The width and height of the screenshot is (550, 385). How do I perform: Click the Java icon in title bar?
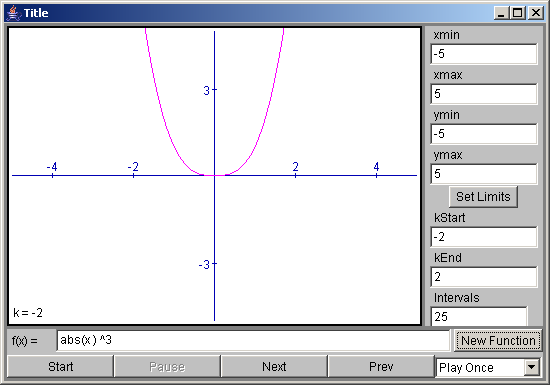pos(13,13)
